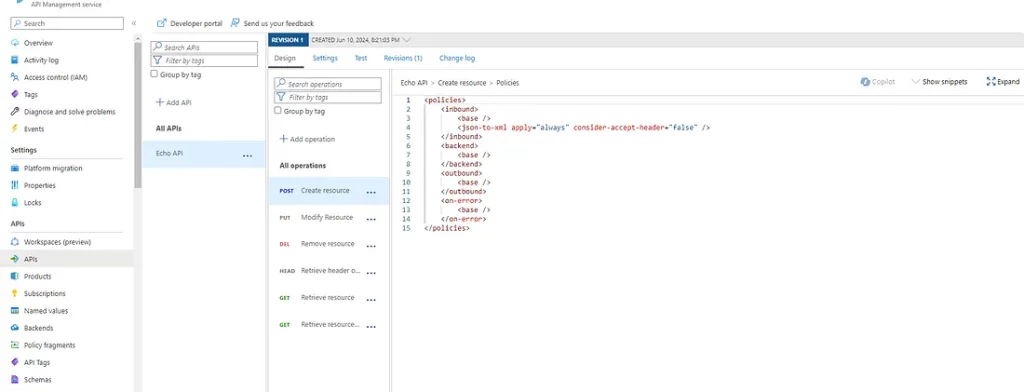Click the Search APIs field
Image resolution: width=1024 pixels, height=392 pixels.
coord(204,48)
